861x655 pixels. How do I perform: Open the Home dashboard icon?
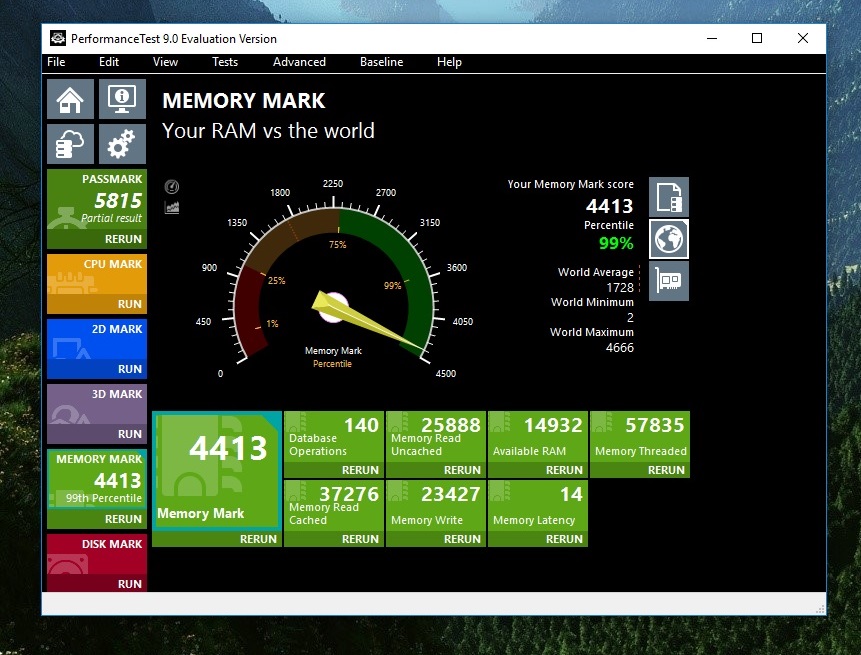coord(70,99)
